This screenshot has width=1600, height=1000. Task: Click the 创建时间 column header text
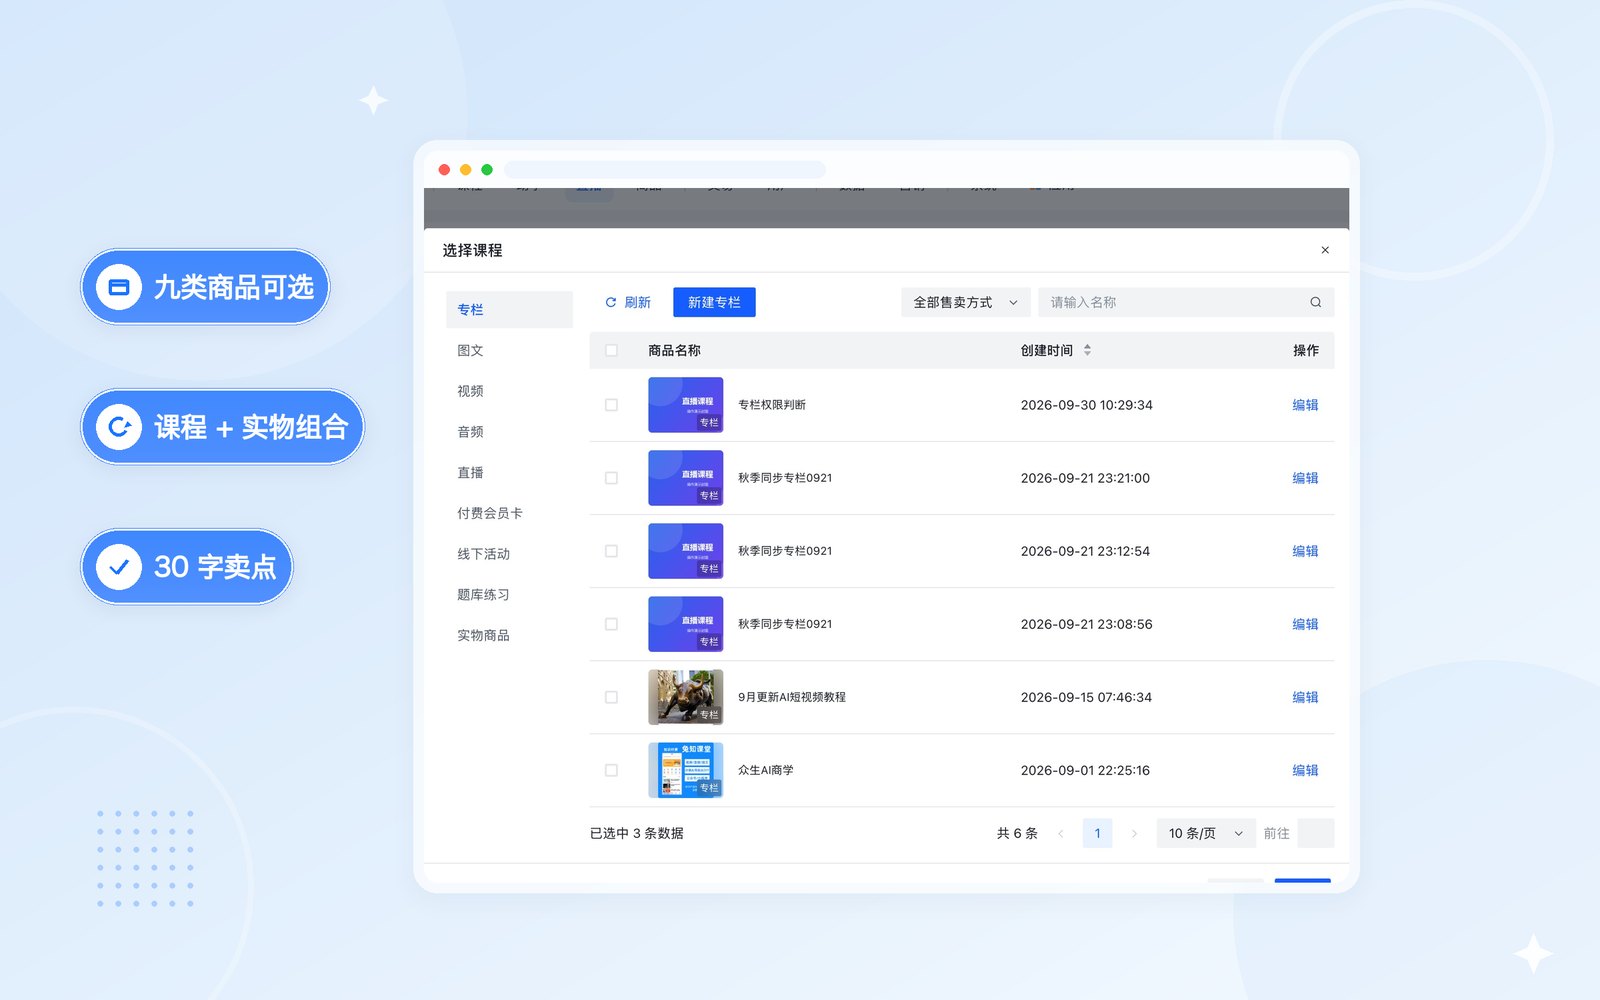(x=1046, y=350)
